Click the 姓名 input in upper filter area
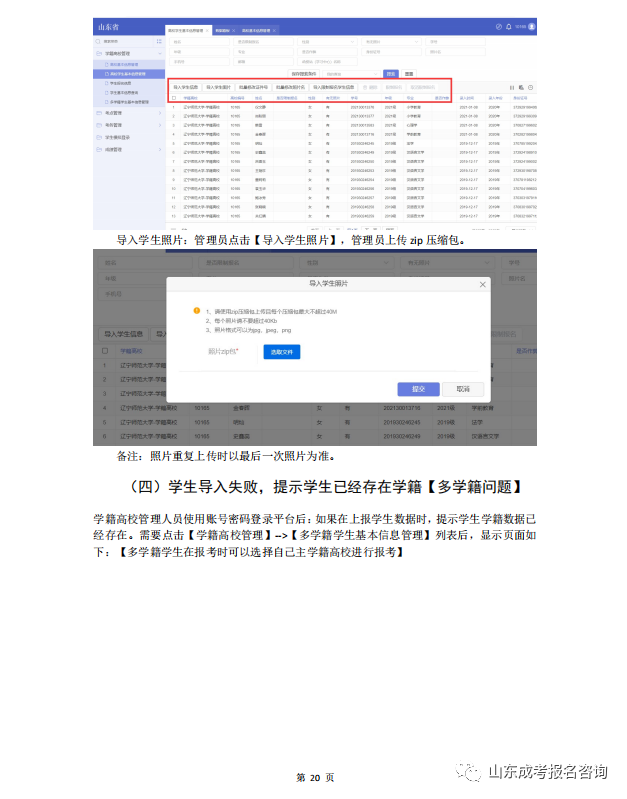This screenshot has height=799, width=627. point(199,42)
